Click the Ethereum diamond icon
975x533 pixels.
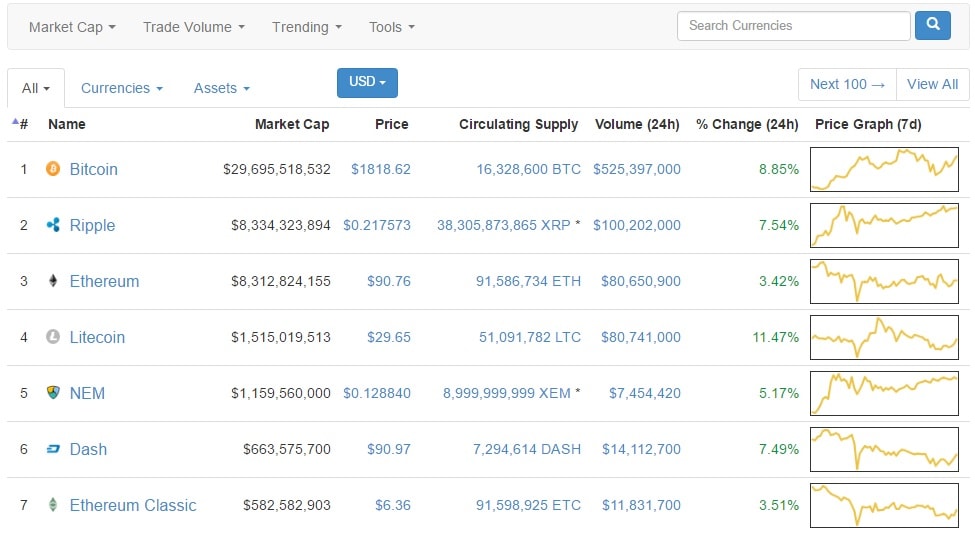pos(53,281)
